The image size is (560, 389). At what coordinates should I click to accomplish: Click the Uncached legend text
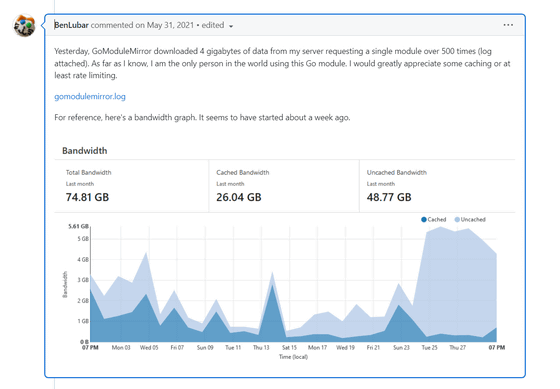[473, 220]
